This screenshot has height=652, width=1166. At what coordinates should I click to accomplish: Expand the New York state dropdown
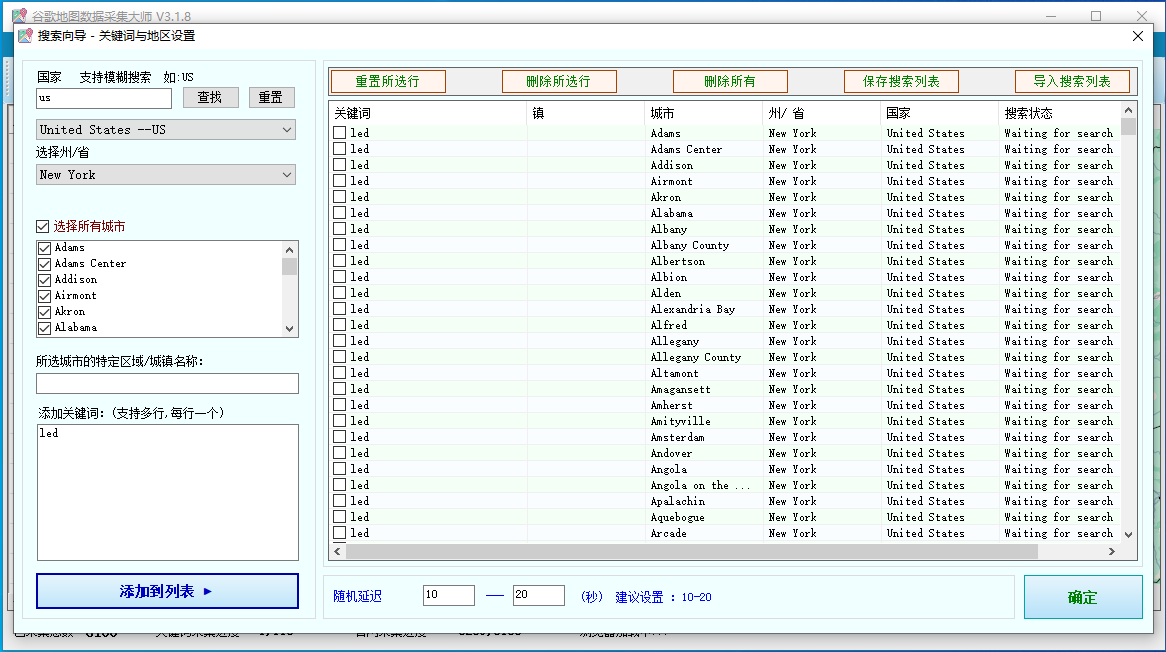tap(166, 175)
